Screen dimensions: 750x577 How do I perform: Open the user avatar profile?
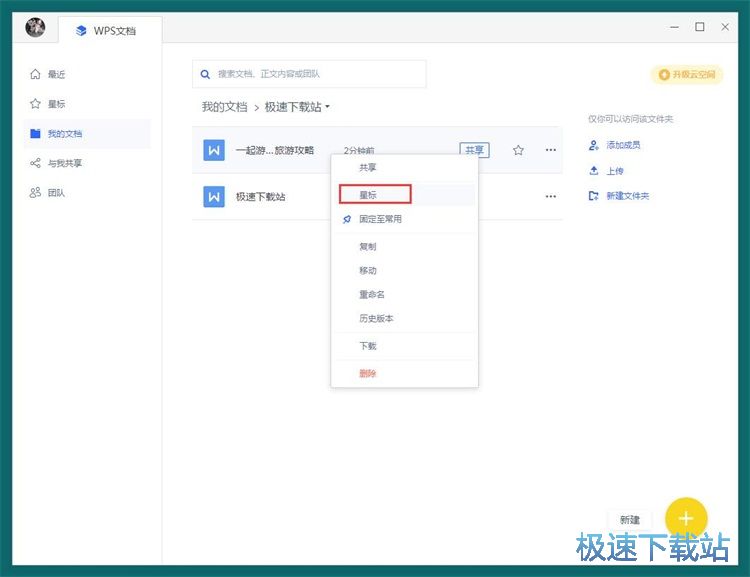[35, 27]
